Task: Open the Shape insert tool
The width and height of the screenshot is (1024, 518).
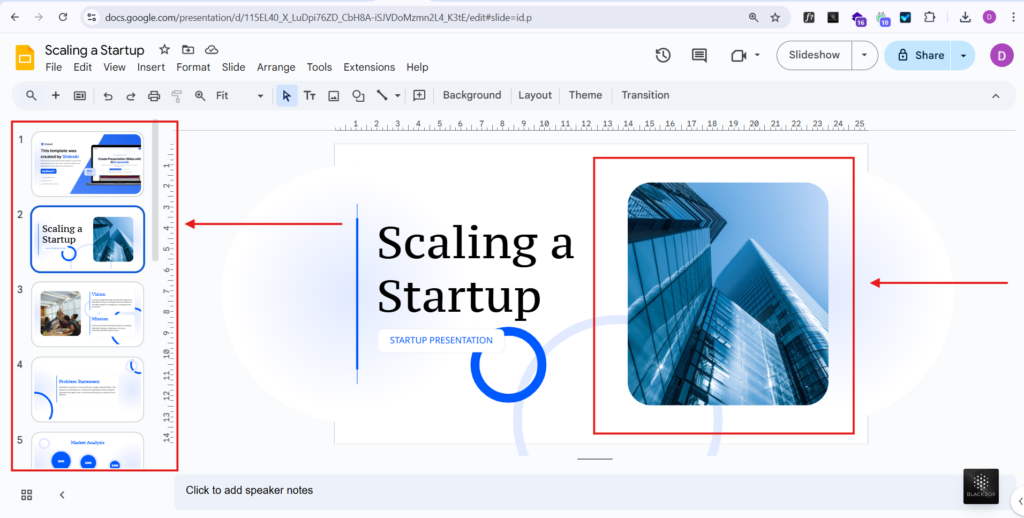Action: click(x=358, y=96)
